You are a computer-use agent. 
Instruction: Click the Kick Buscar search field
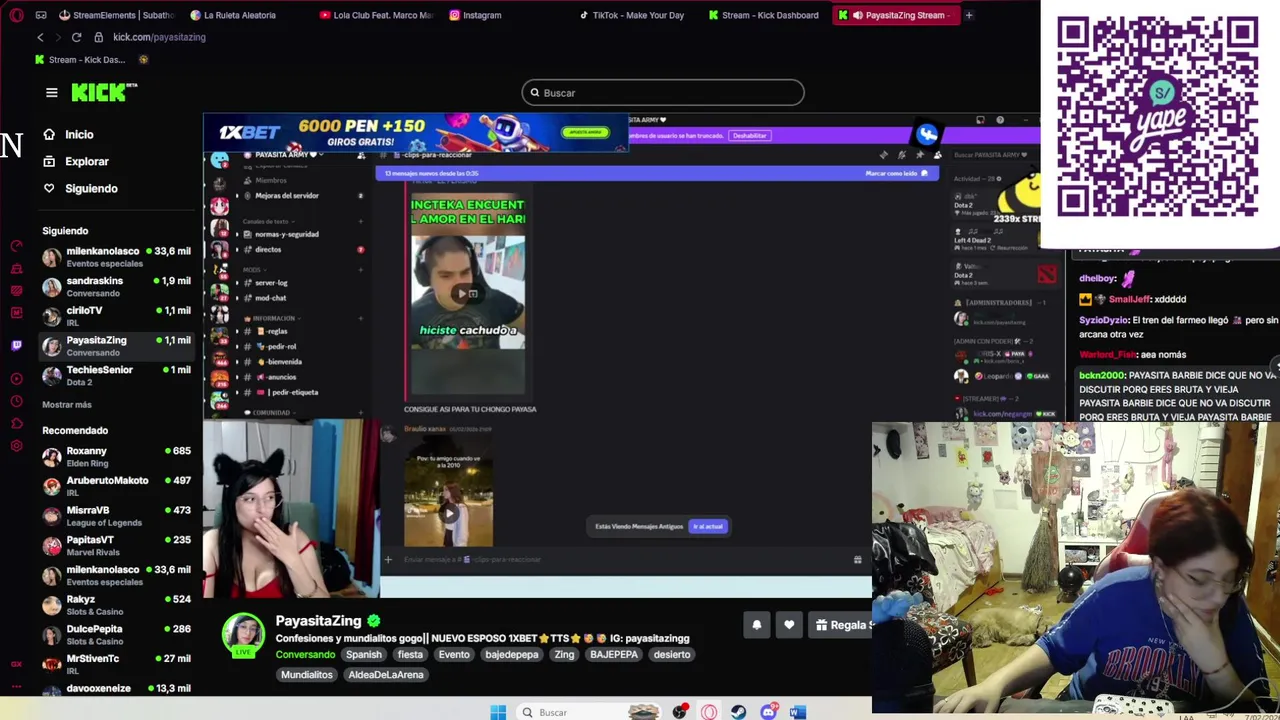coord(662,93)
